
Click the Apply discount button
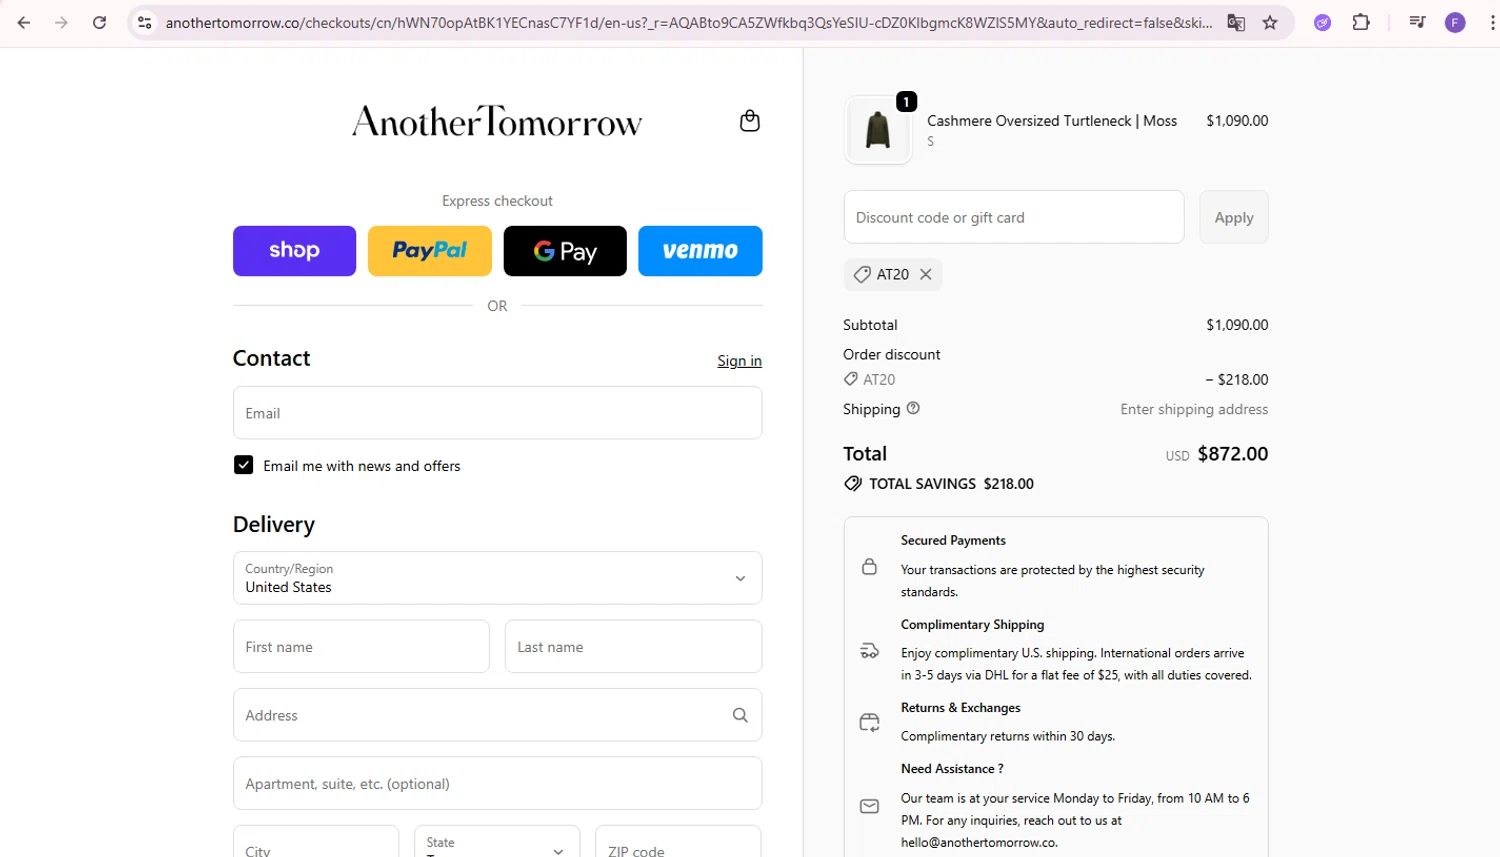[1234, 217]
